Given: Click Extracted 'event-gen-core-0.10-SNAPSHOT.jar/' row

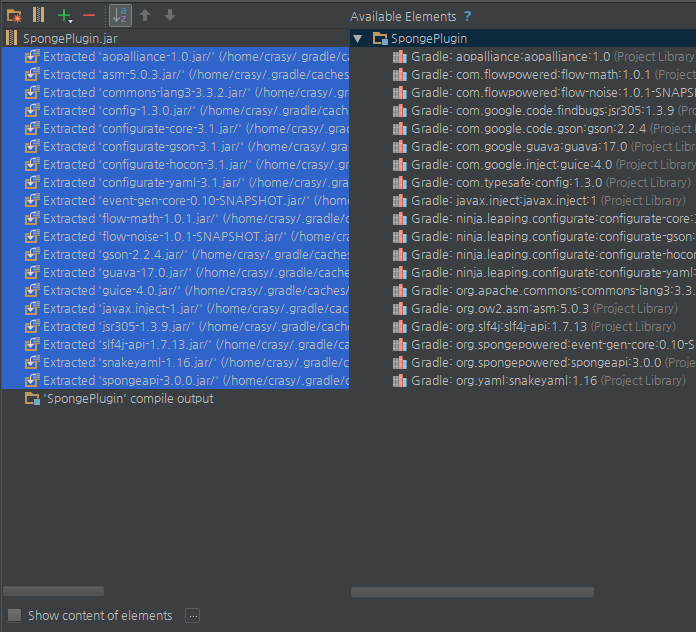Looking at the screenshot, I should [x=175, y=201].
